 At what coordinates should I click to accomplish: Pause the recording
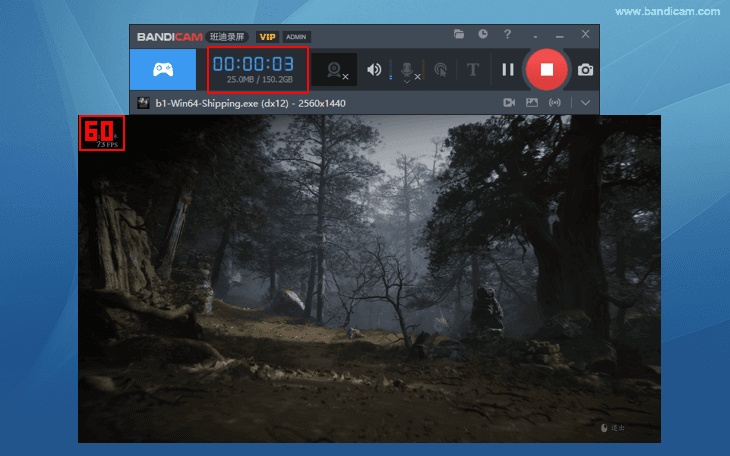point(508,70)
